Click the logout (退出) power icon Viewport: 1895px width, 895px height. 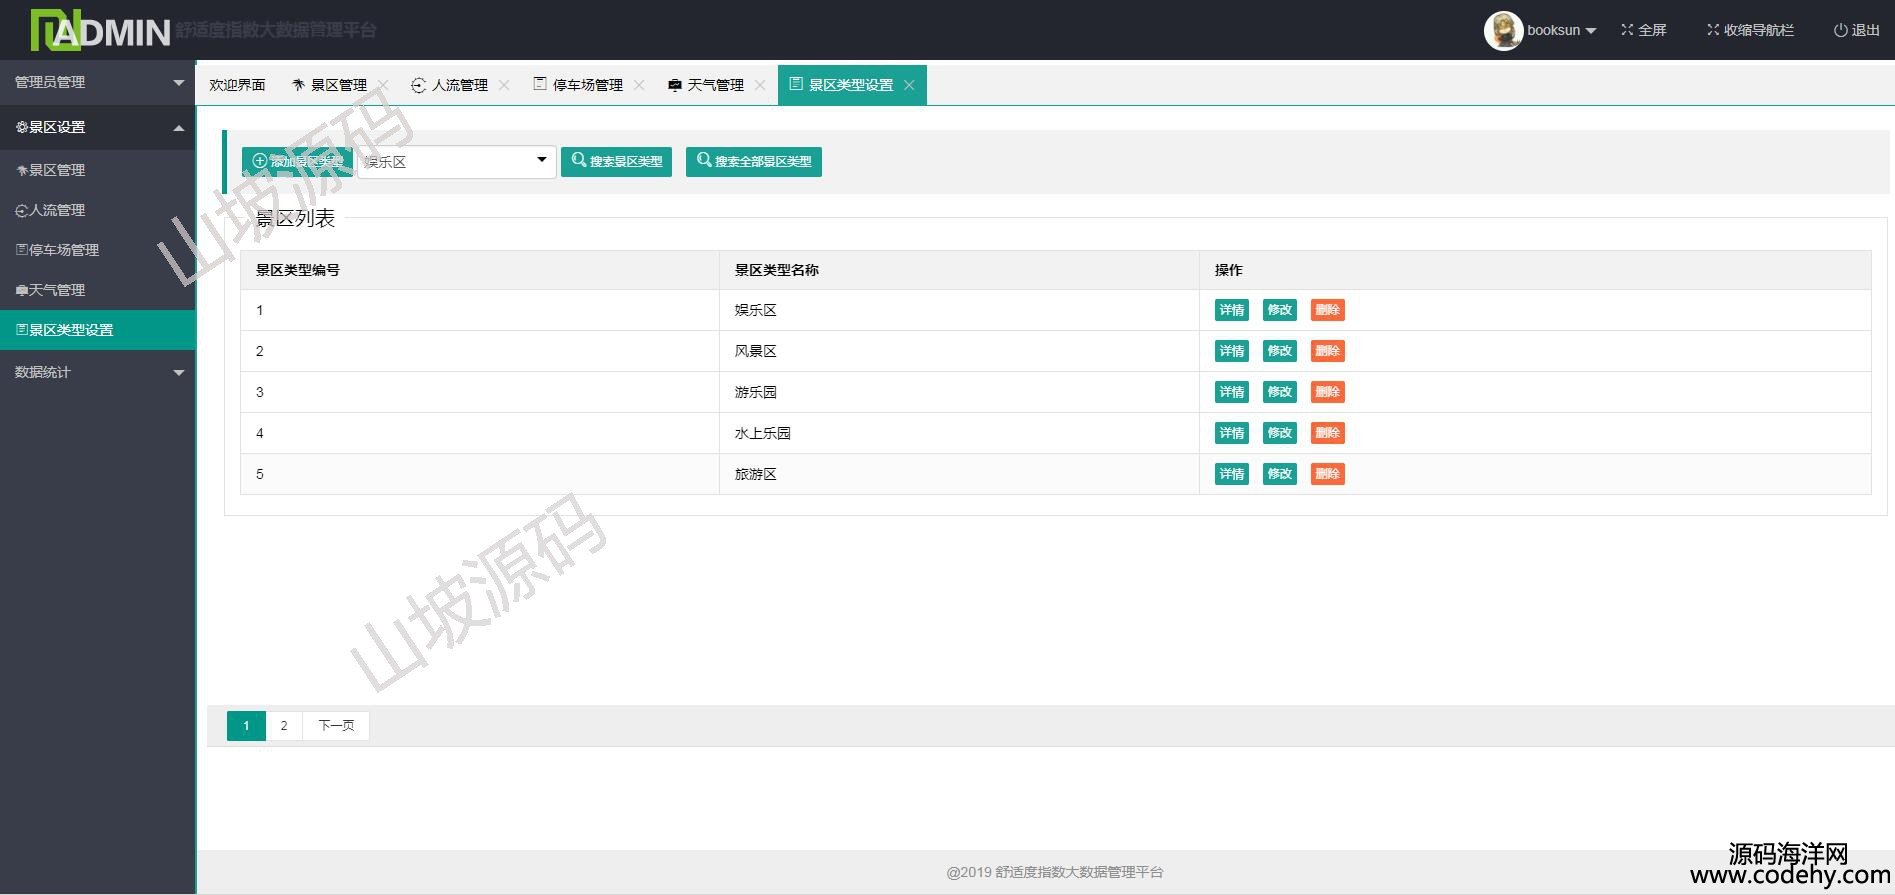(x=1840, y=30)
